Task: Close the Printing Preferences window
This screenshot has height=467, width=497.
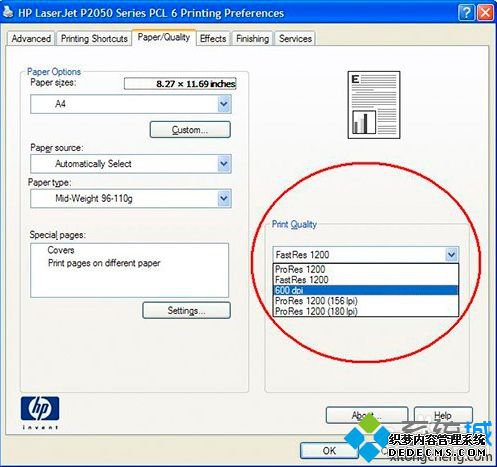Action: (x=485, y=13)
